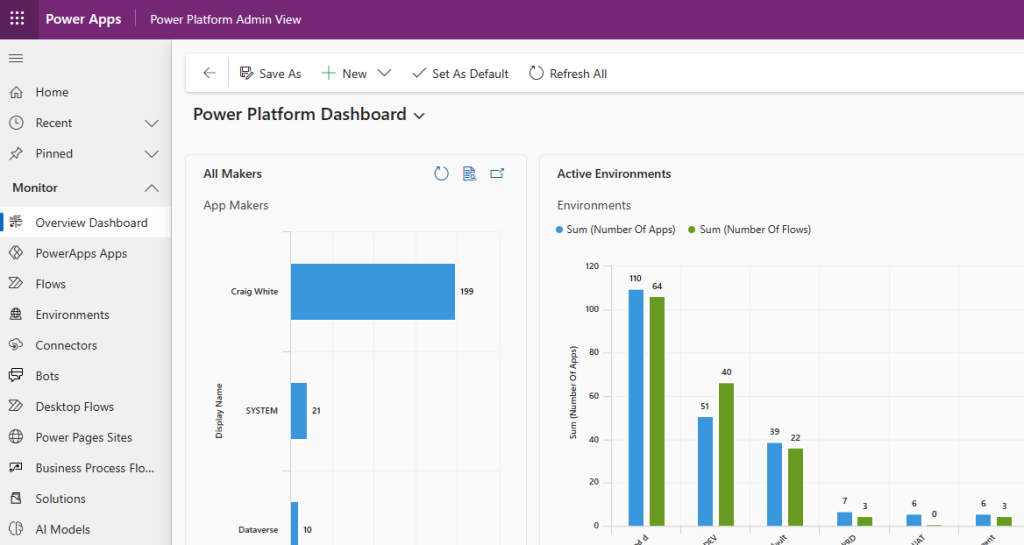This screenshot has height=545, width=1024.
Task: Open the New dropdown arrow
Action: tap(385, 73)
